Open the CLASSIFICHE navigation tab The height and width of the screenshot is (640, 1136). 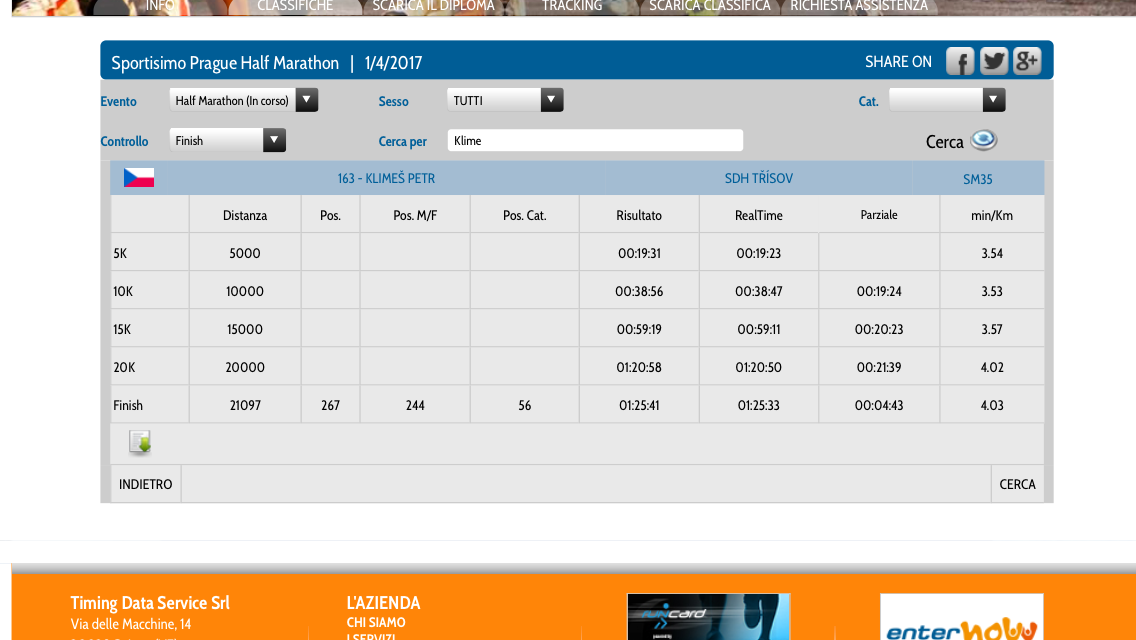tap(295, 6)
